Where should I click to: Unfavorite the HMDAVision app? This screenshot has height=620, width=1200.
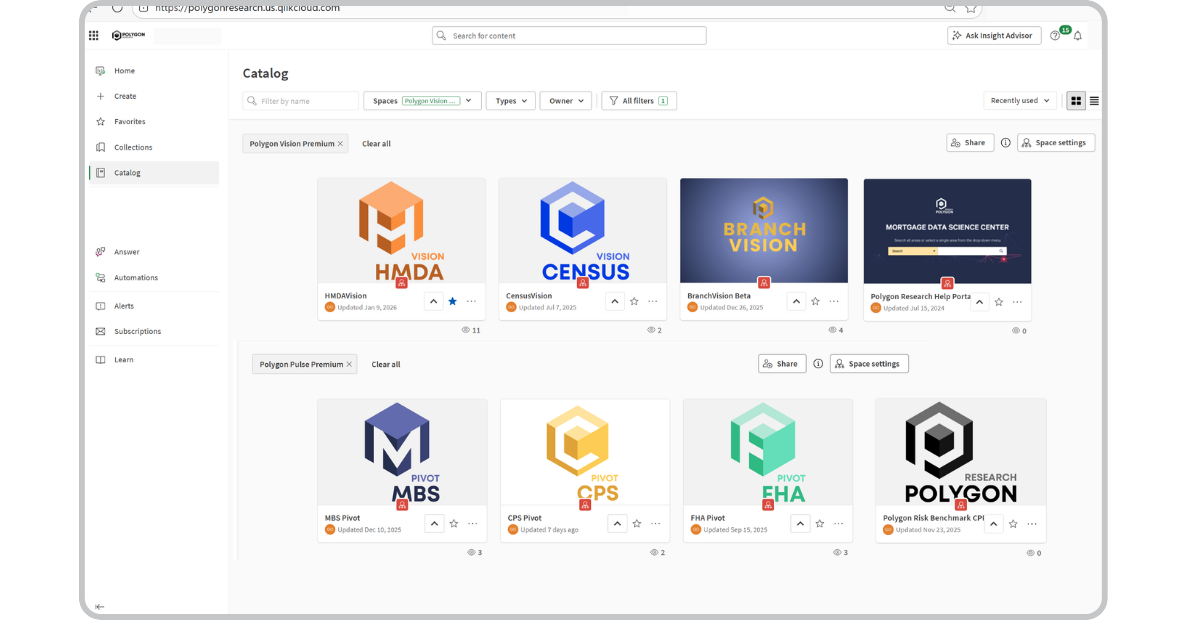coord(453,300)
